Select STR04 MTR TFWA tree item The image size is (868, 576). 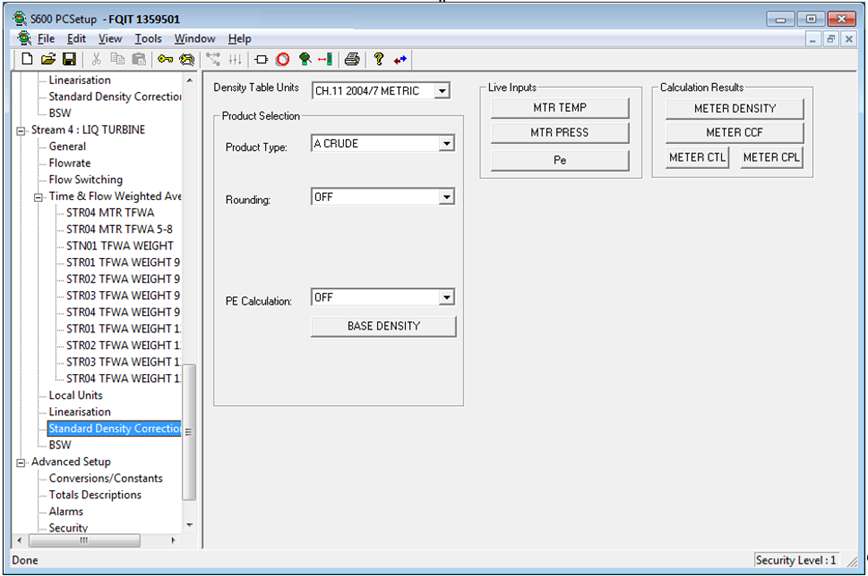(x=110, y=212)
